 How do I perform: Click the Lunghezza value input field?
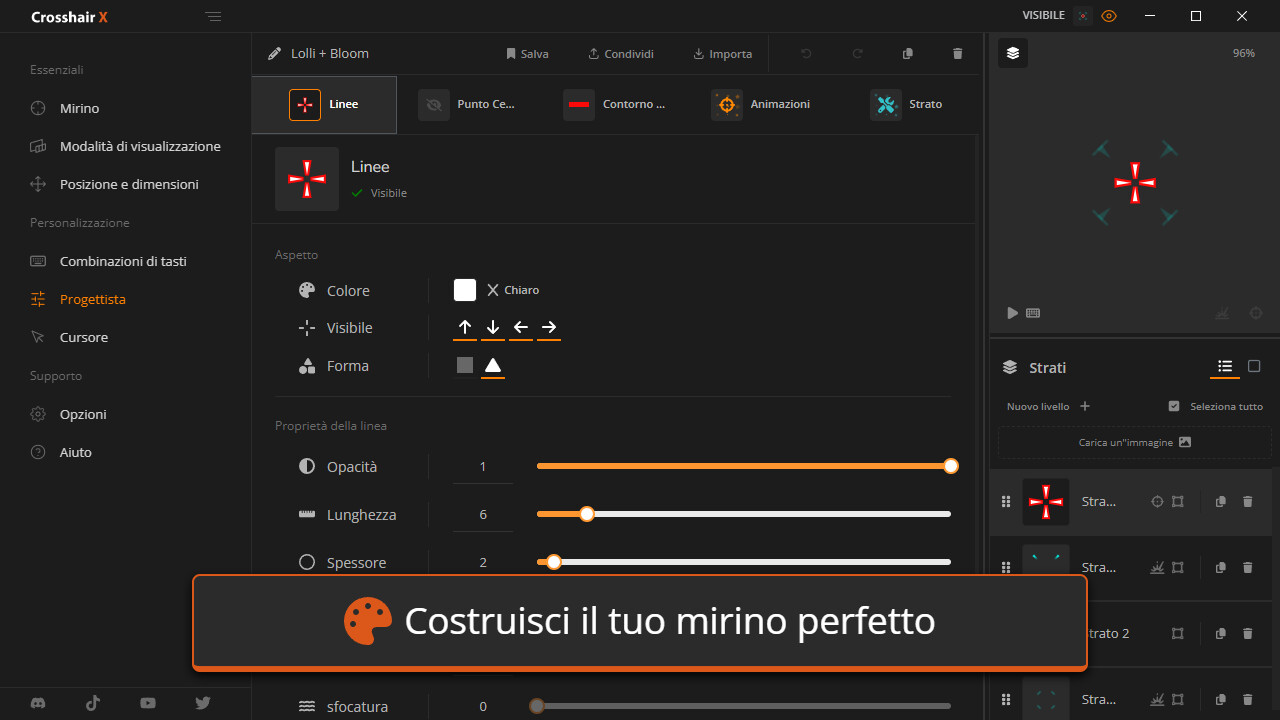(x=483, y=515)
